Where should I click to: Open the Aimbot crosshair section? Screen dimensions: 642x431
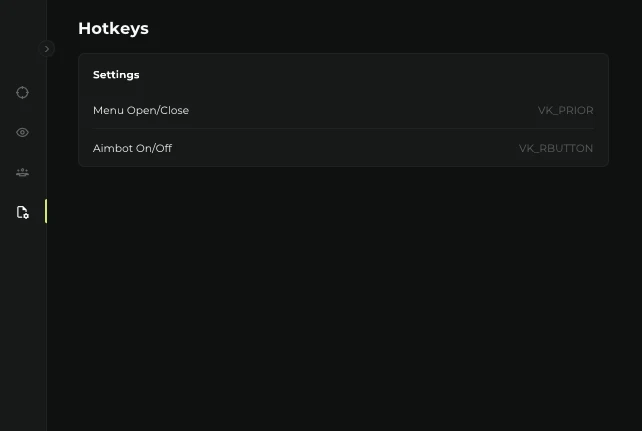[23, 93]
